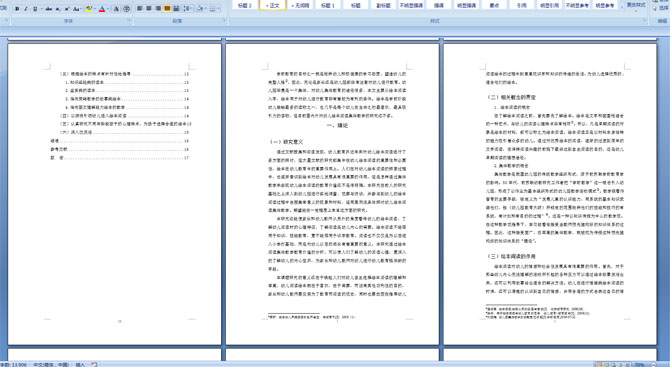Select the 无间隔 style

pyautogui.click(x=300, y=5)
